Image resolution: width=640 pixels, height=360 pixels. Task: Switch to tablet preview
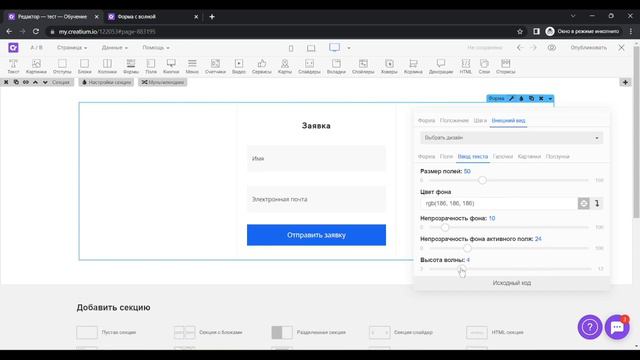pos(311,48)
